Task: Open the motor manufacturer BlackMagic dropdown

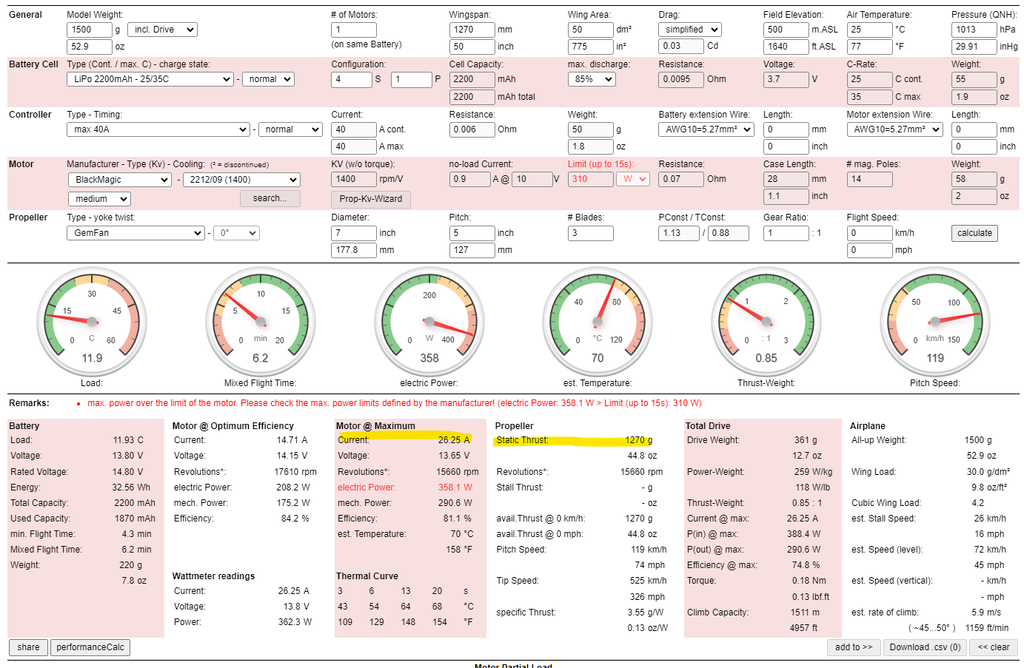Action: (x=120, y=180)
